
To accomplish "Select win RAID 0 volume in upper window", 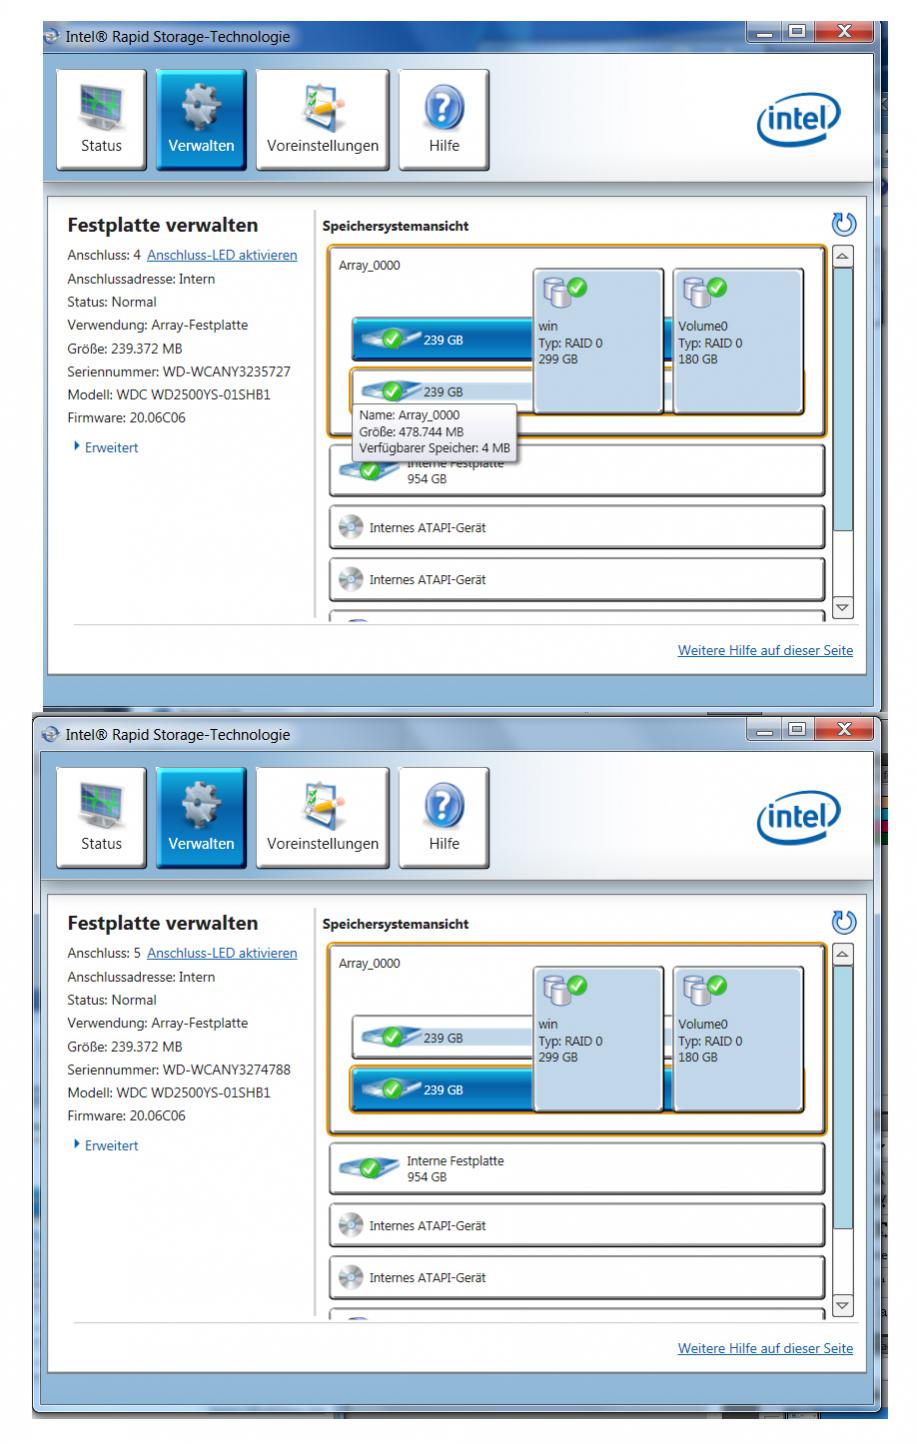I will coord(598,340).
